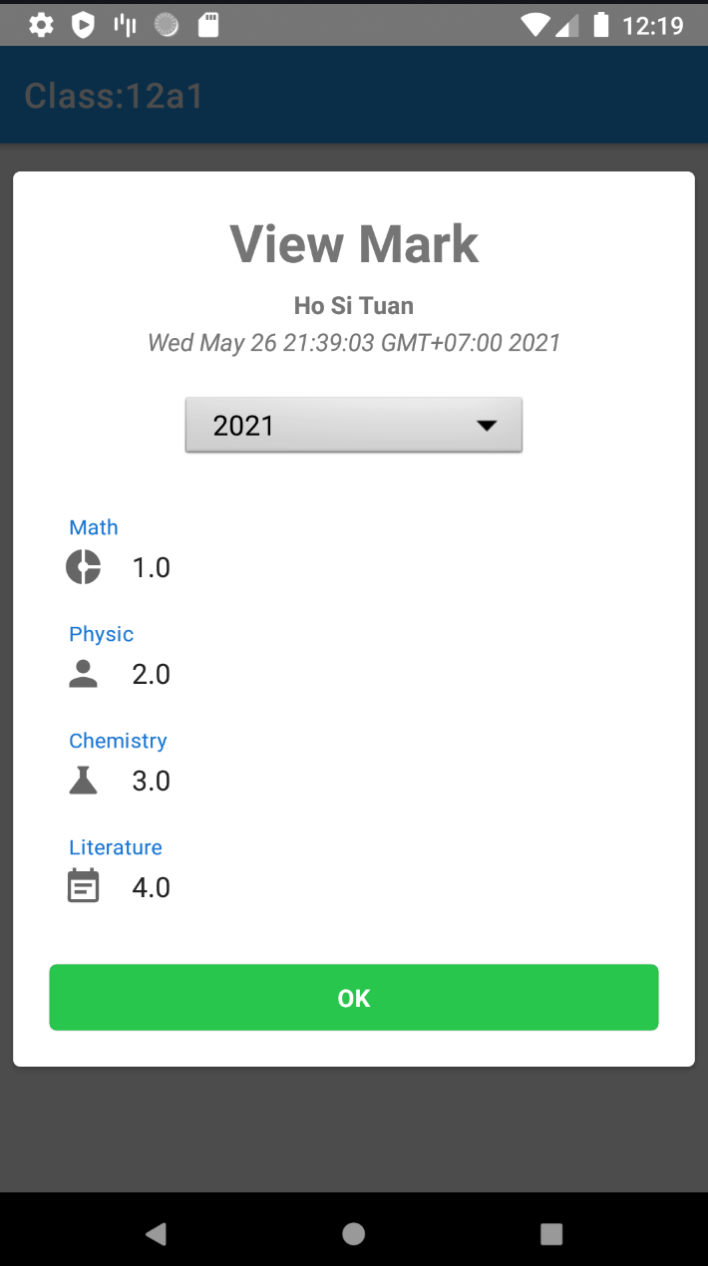Click the dropdown arrow on the year selector
Screen dimensions: 708x1266
[487, 424]
